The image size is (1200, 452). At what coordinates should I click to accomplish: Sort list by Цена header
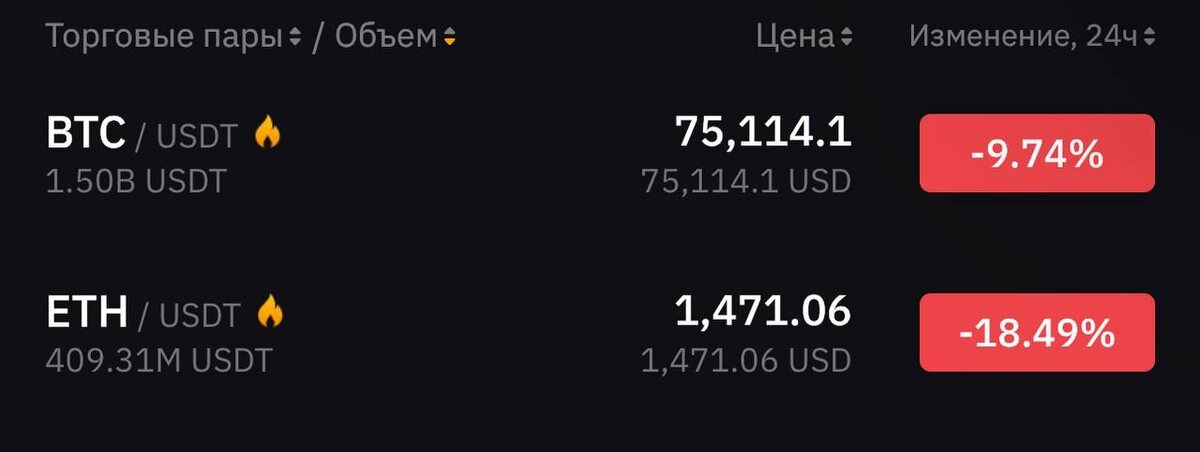click(795, 37)
